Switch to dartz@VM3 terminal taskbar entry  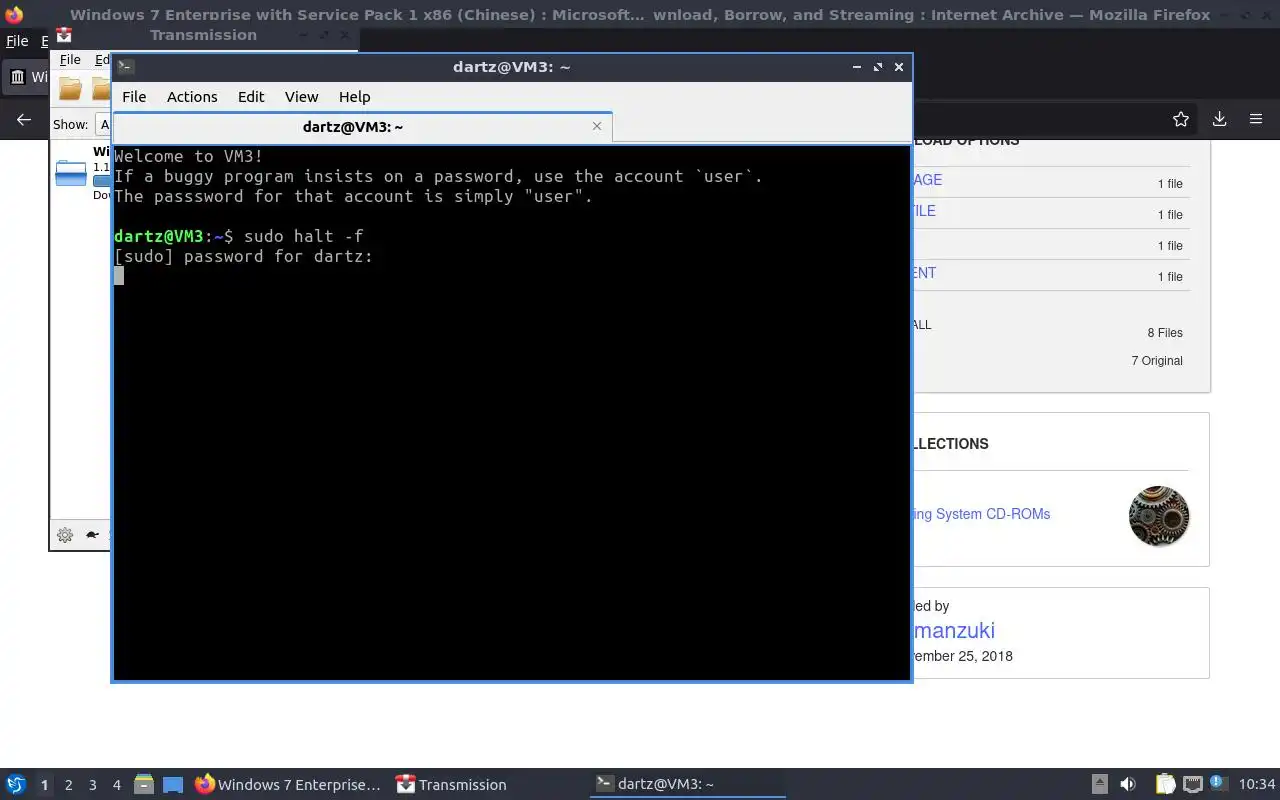coord(688,784)
